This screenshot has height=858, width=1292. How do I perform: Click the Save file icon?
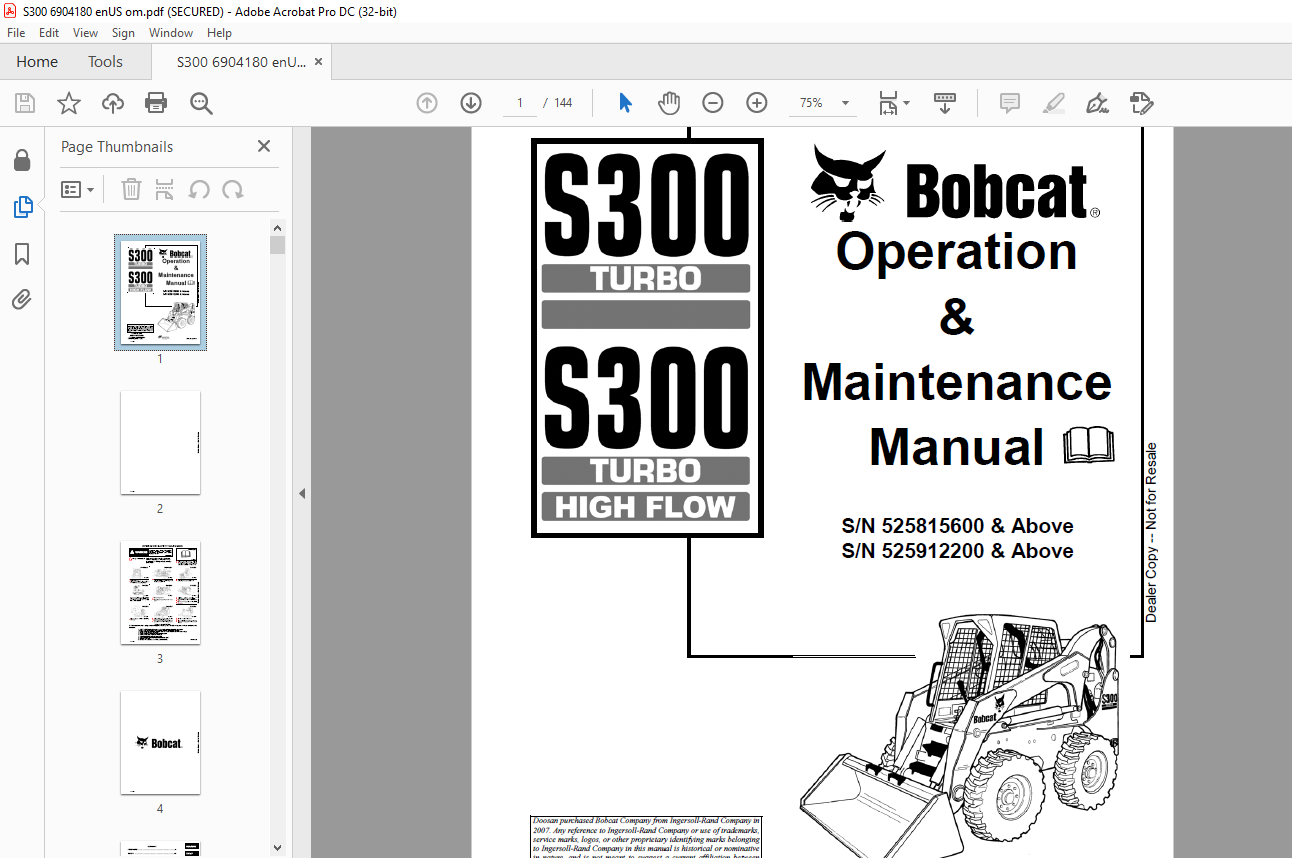[x=25, y=103]
